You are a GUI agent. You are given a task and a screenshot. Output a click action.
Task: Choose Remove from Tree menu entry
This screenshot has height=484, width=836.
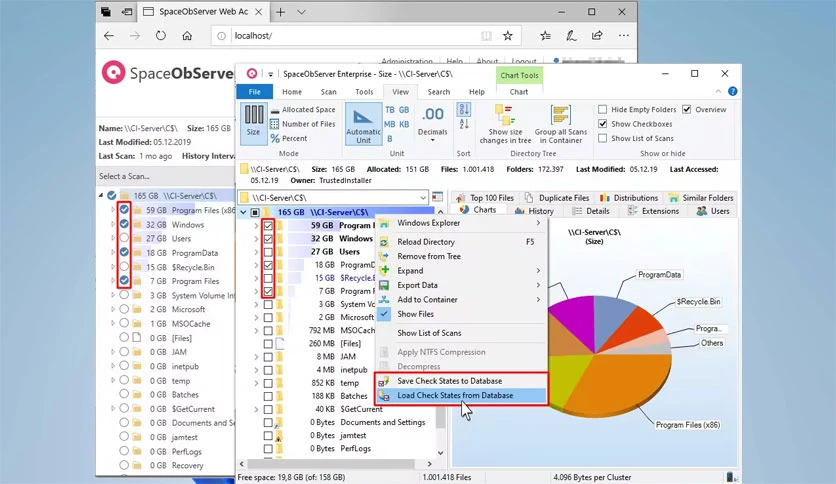click(x=462, y=256)
